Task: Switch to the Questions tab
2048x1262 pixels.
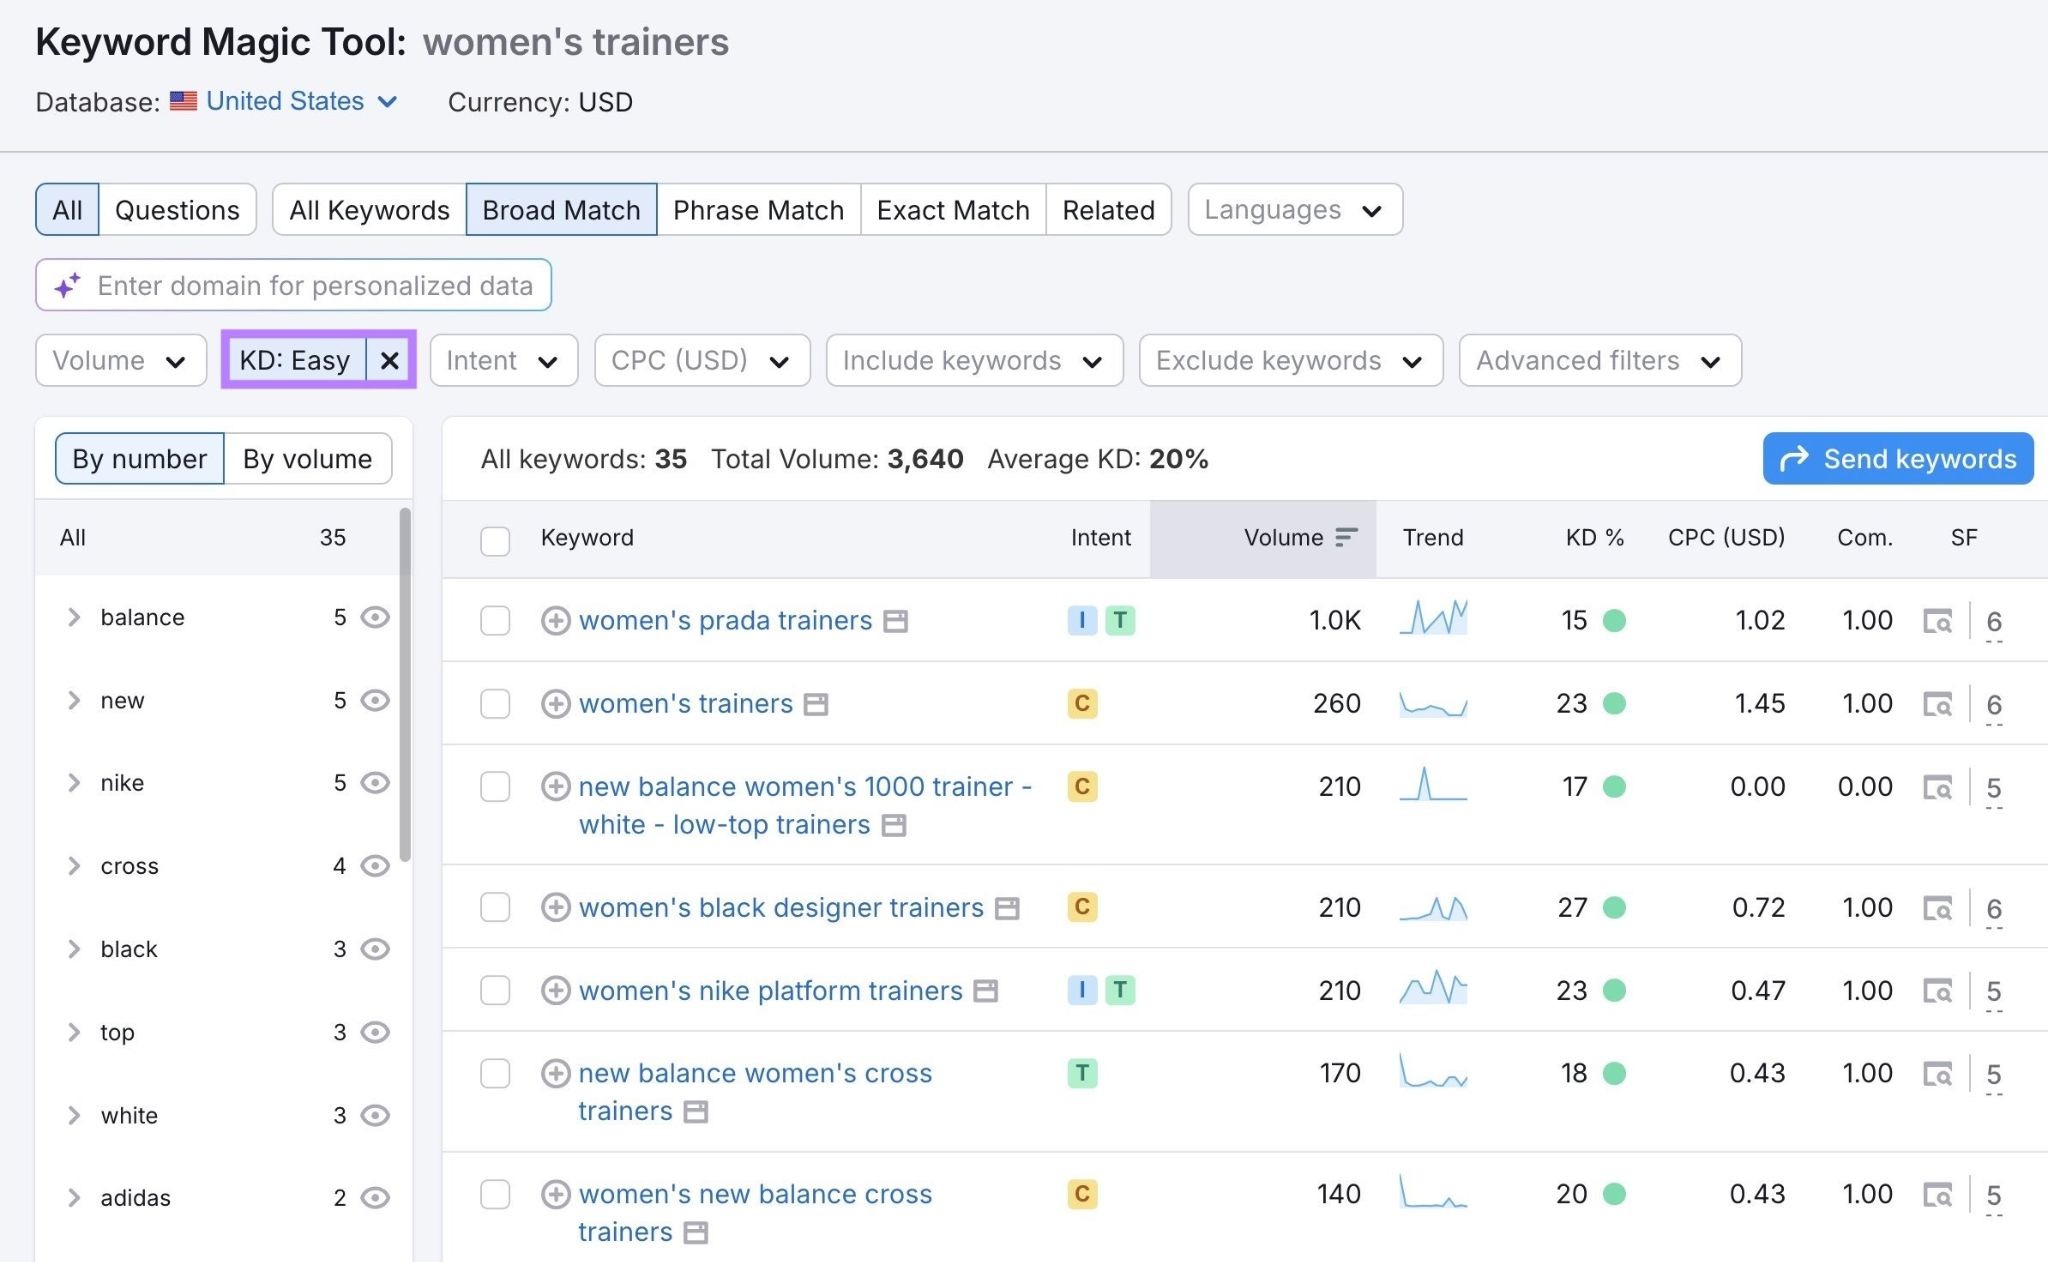Action: point(177,210)
